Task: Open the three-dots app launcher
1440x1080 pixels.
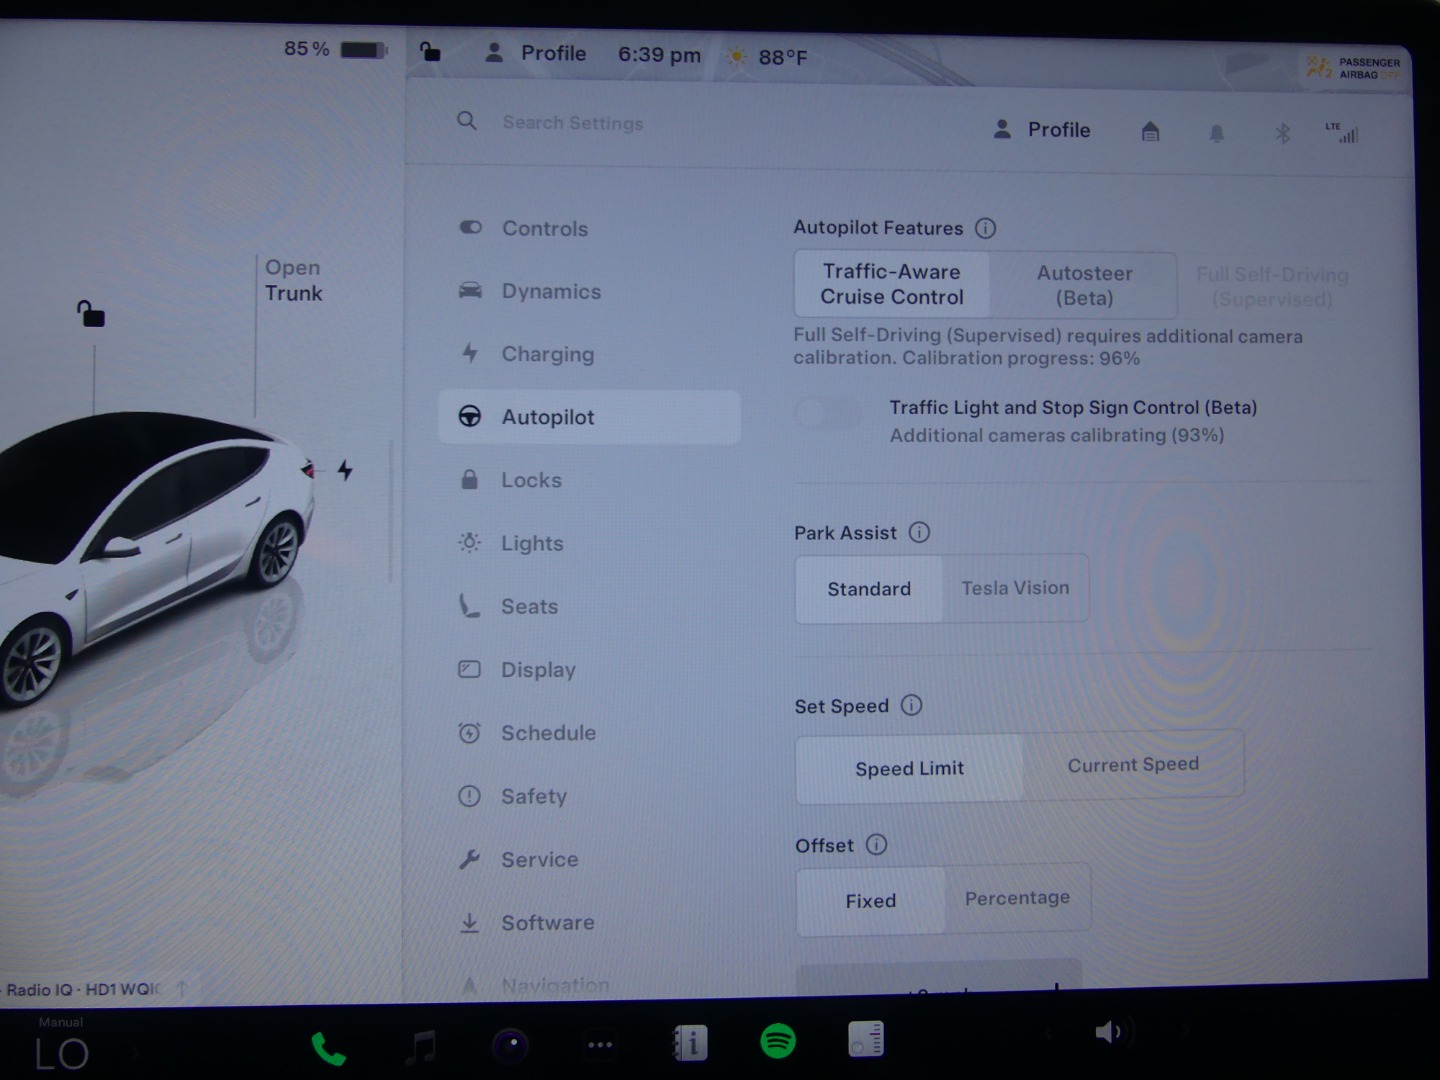Action: (600, 1045)
